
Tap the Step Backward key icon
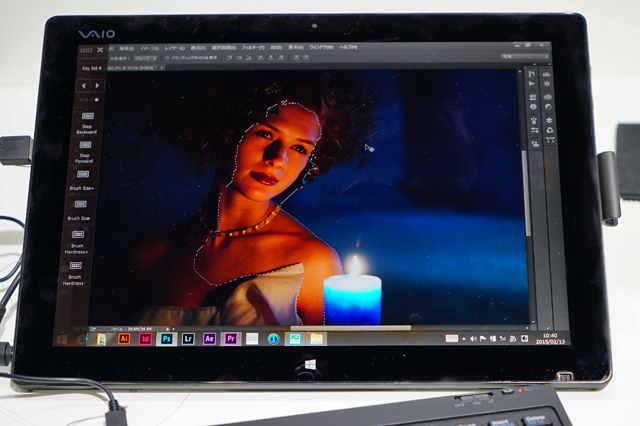click(88, 116)
